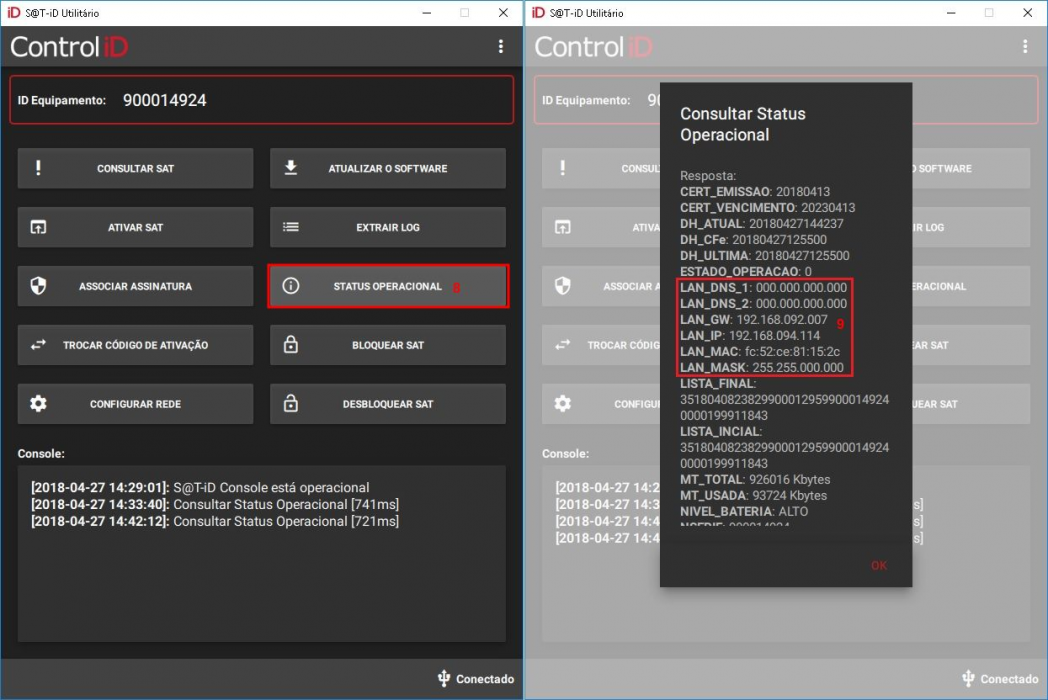1048x700 pixels.
Task: Click the Status Operacional button label
Action: pos(388,286)
